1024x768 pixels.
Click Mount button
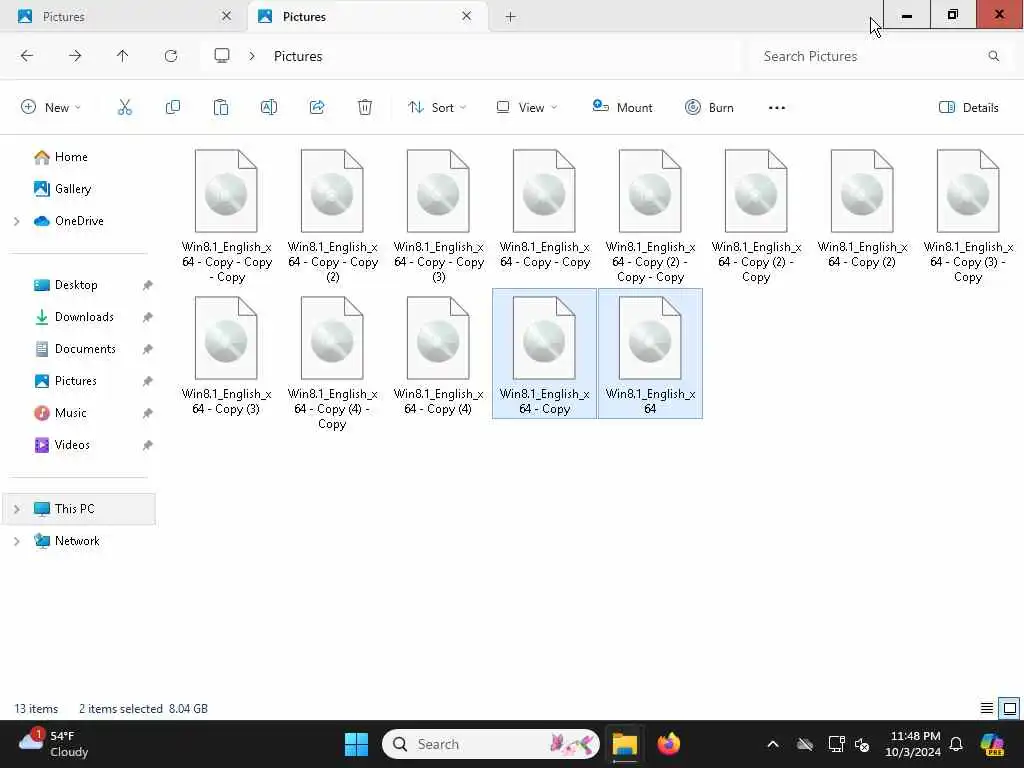(x=622, y=108)
